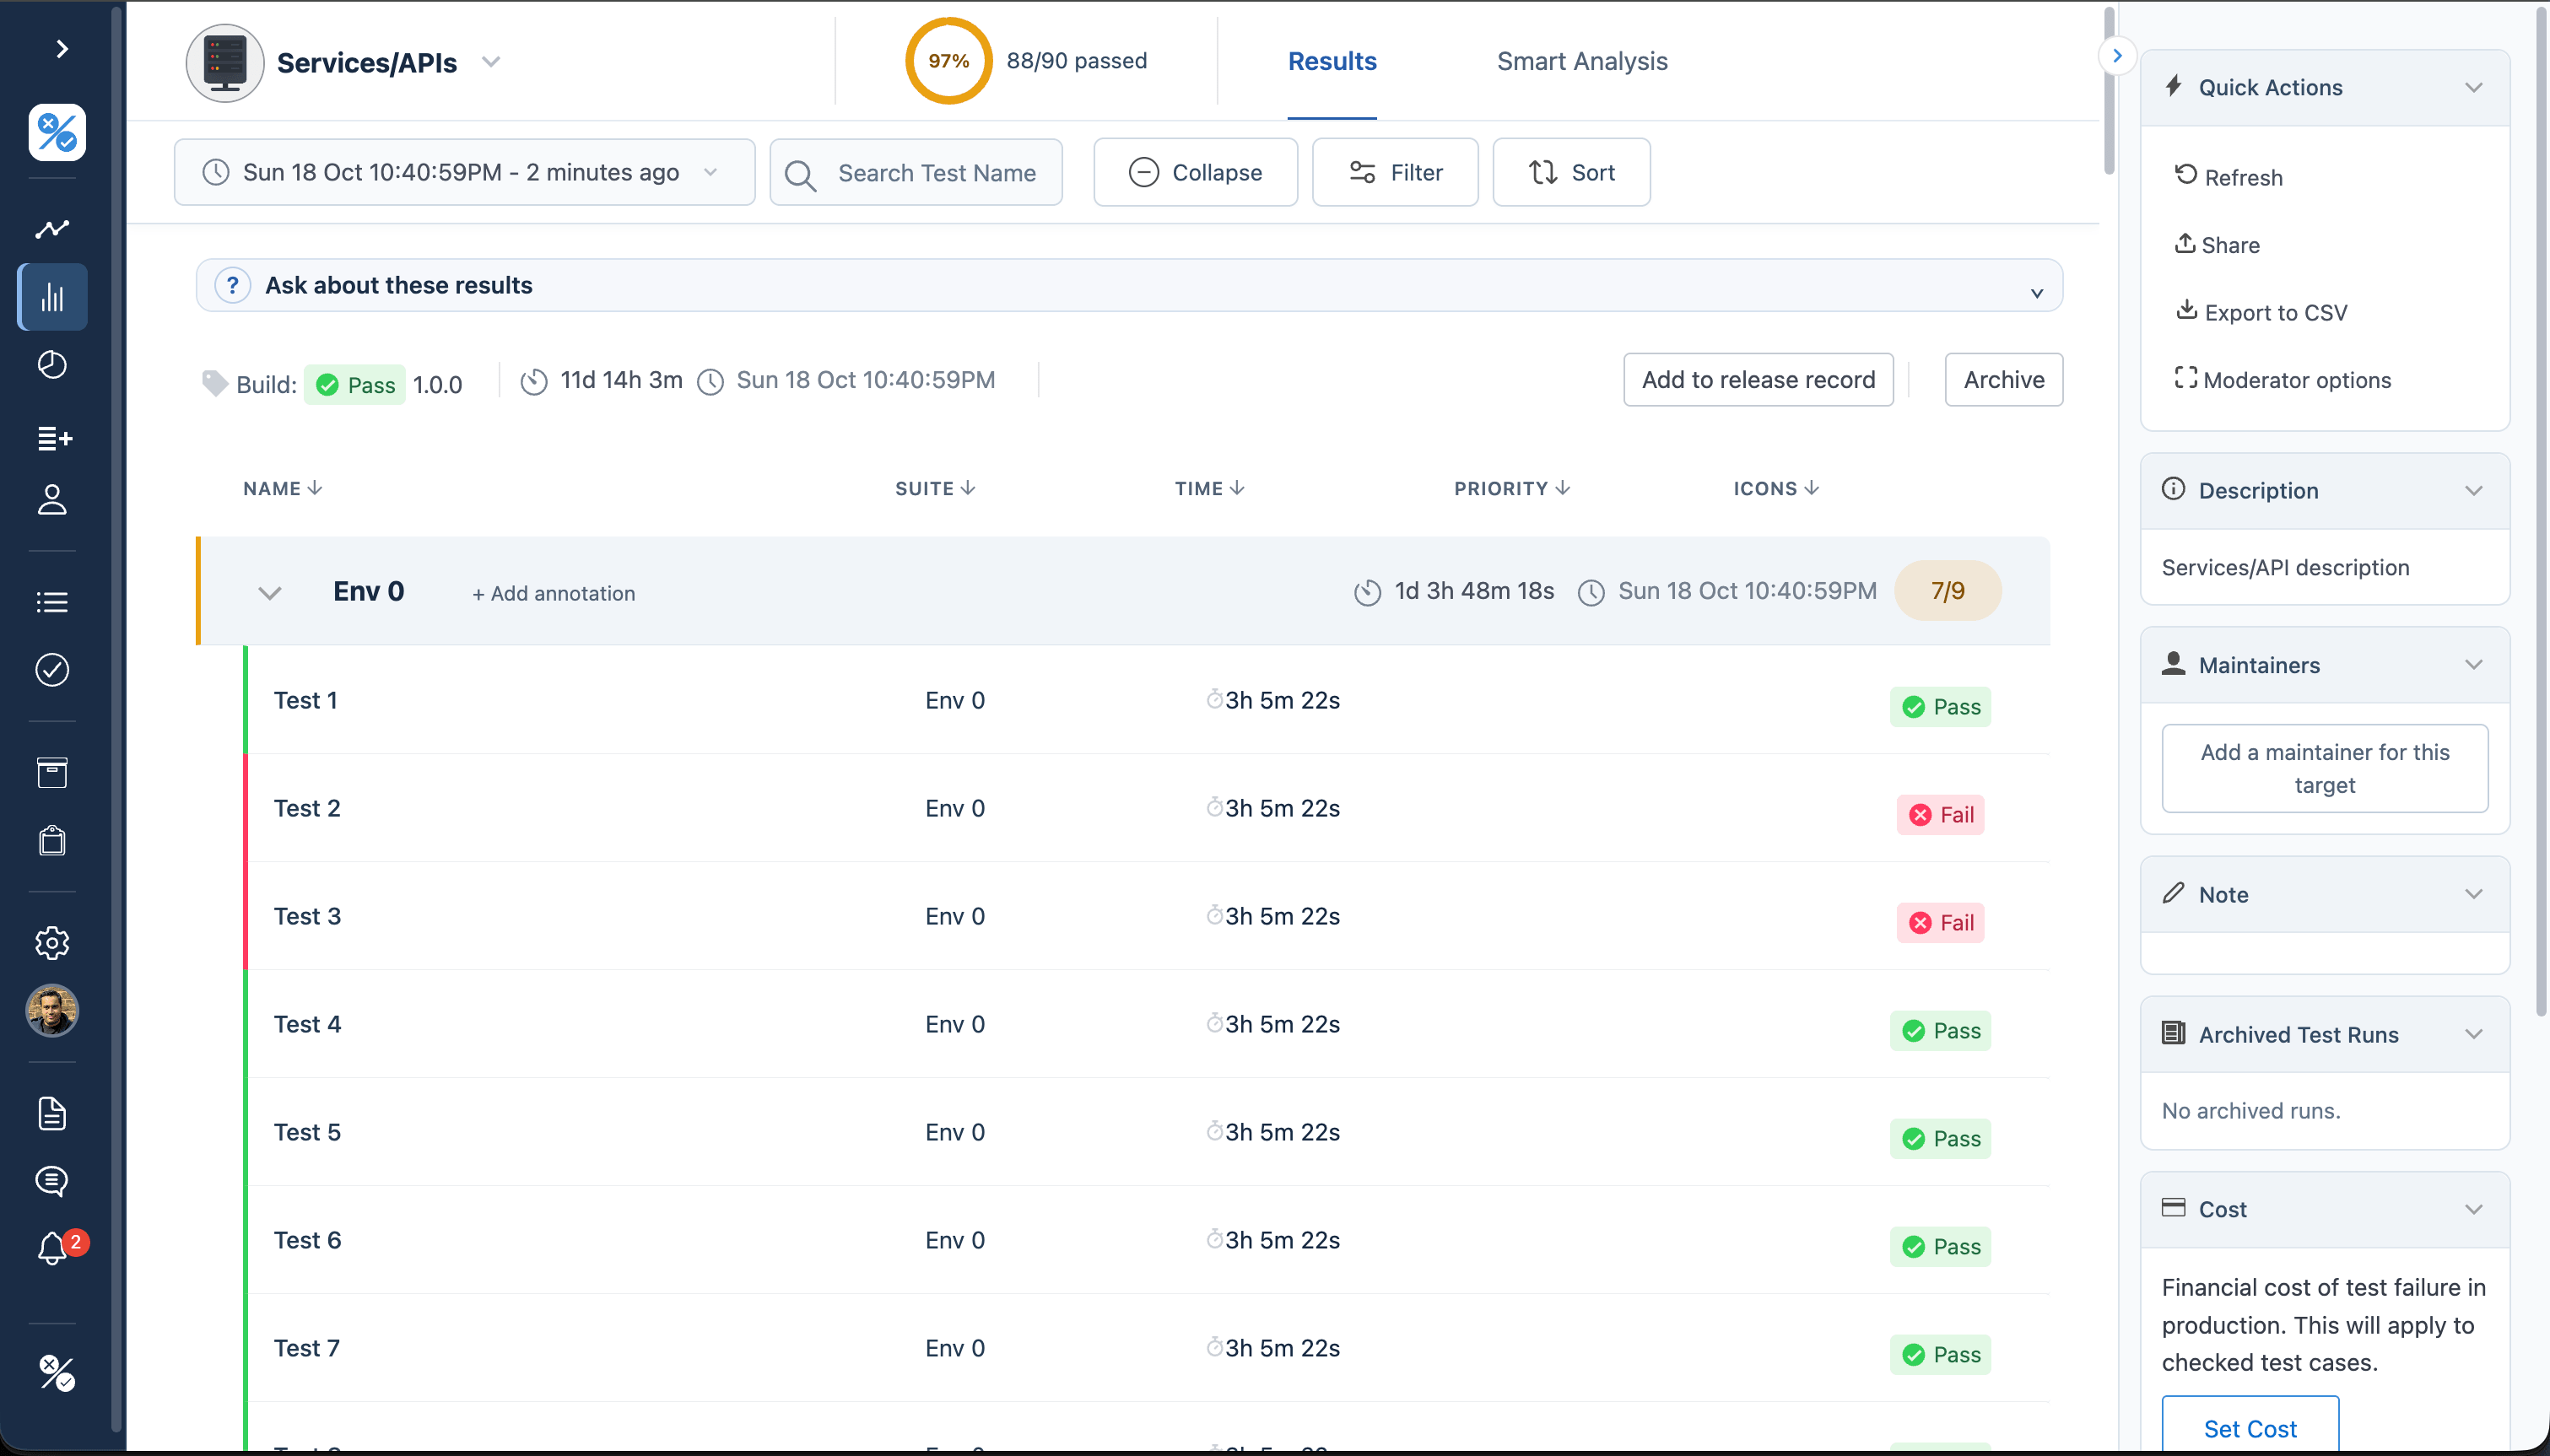Open the test run date dropdown
The width and height of the screenshot is (2550, 1456).
pos(464,172)
